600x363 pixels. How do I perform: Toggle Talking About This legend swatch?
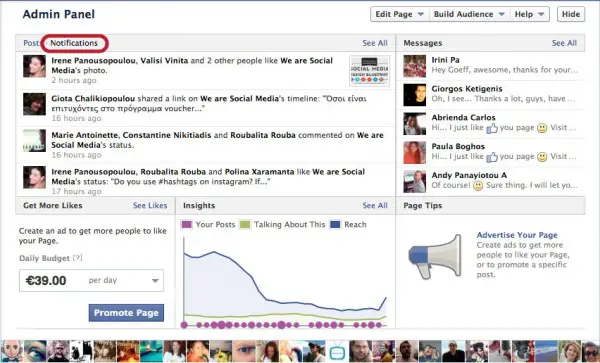tap(245, 225)
